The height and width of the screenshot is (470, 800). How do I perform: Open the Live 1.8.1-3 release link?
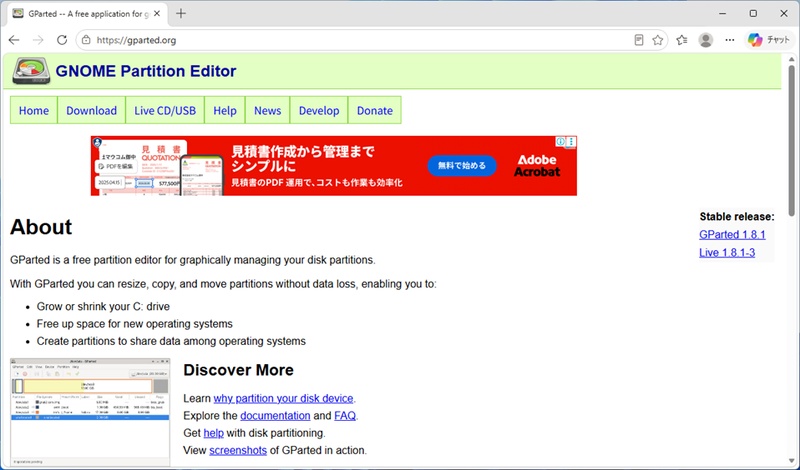727,252
